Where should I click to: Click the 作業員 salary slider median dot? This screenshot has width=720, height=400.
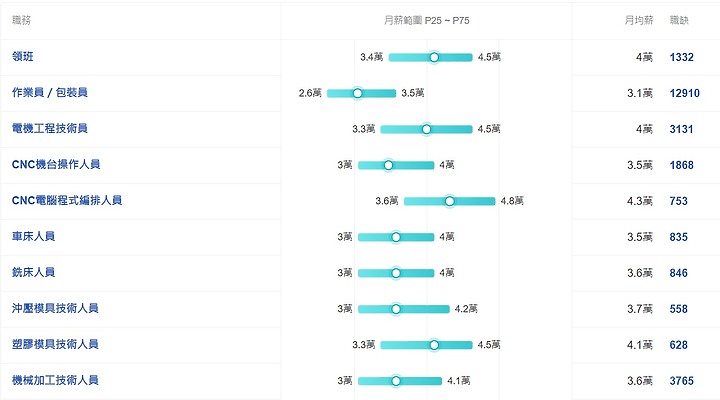[x=357, y=94]
